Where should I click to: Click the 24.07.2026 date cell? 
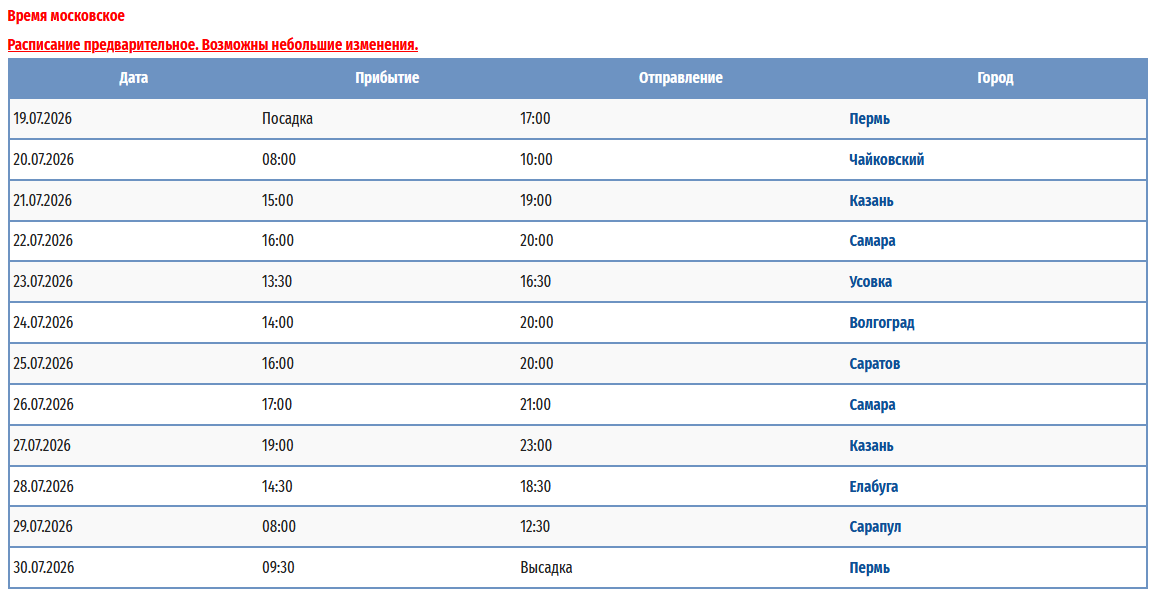pyautogui.click(x=43, y=323)
